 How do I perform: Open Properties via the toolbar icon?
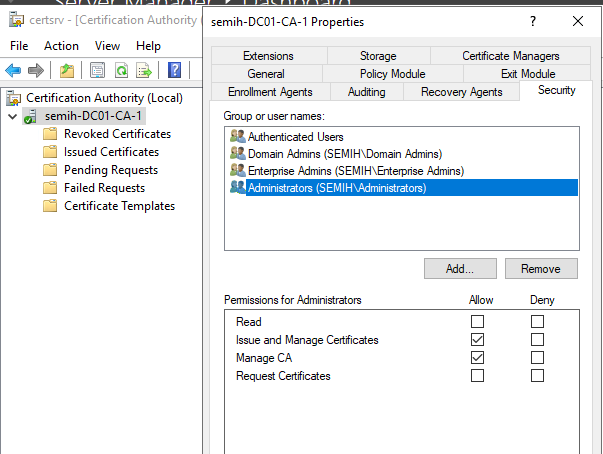tap(97, 70)
